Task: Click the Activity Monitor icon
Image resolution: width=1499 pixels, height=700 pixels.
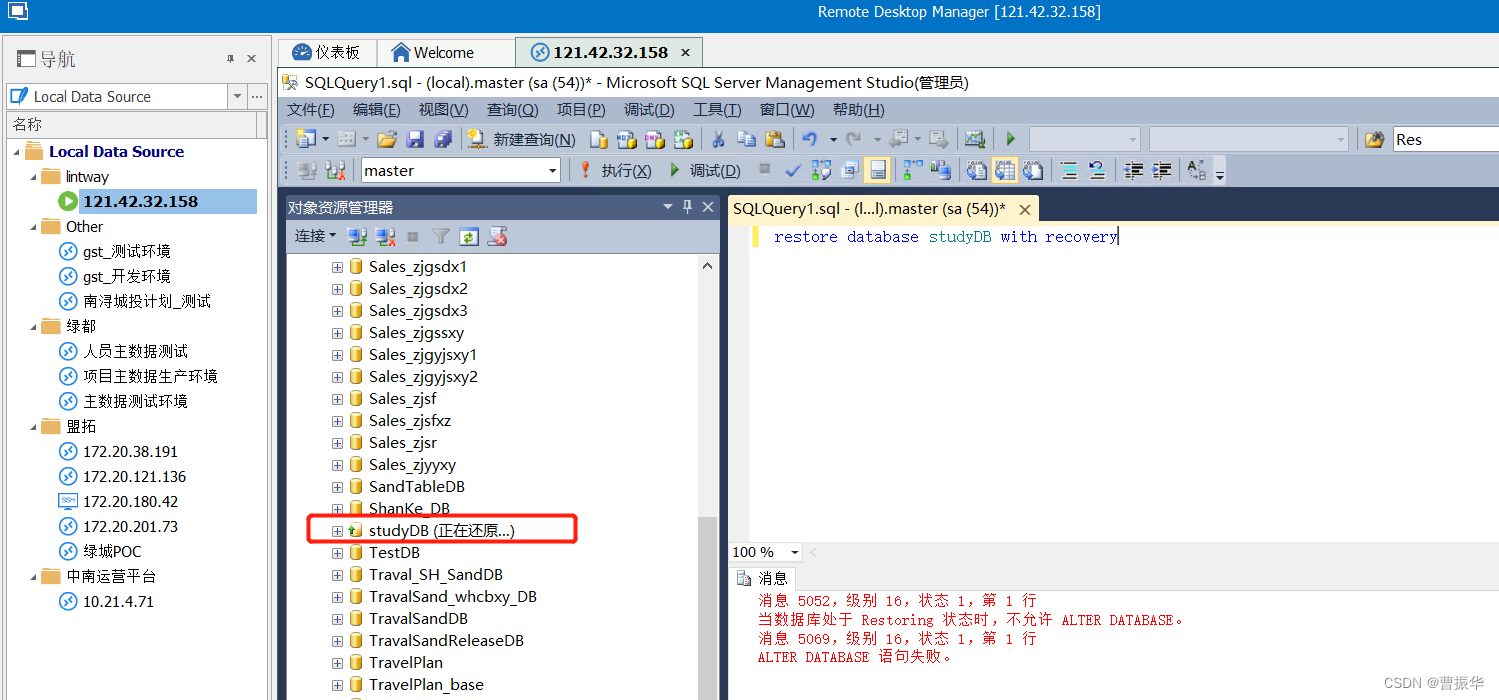Action: 974,139
